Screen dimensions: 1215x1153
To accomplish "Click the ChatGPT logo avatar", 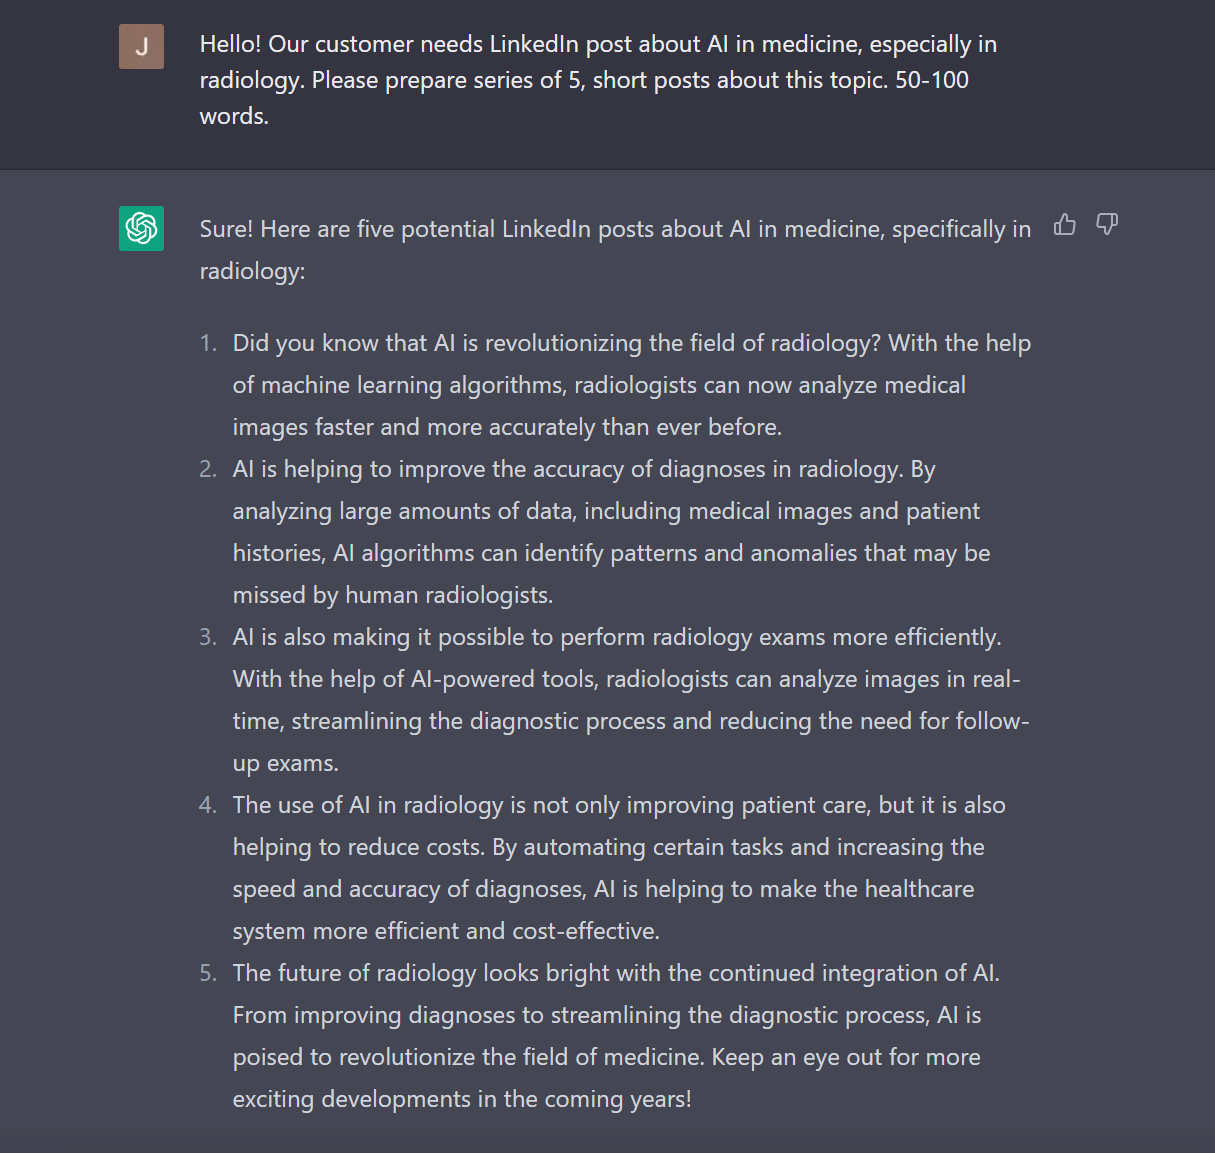I will [141, 228].
